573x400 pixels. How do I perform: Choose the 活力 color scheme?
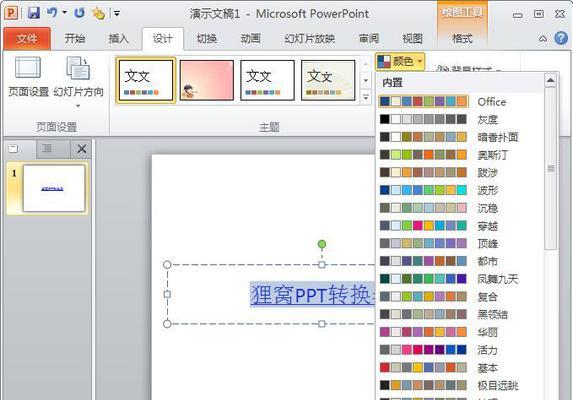[460, 350]
